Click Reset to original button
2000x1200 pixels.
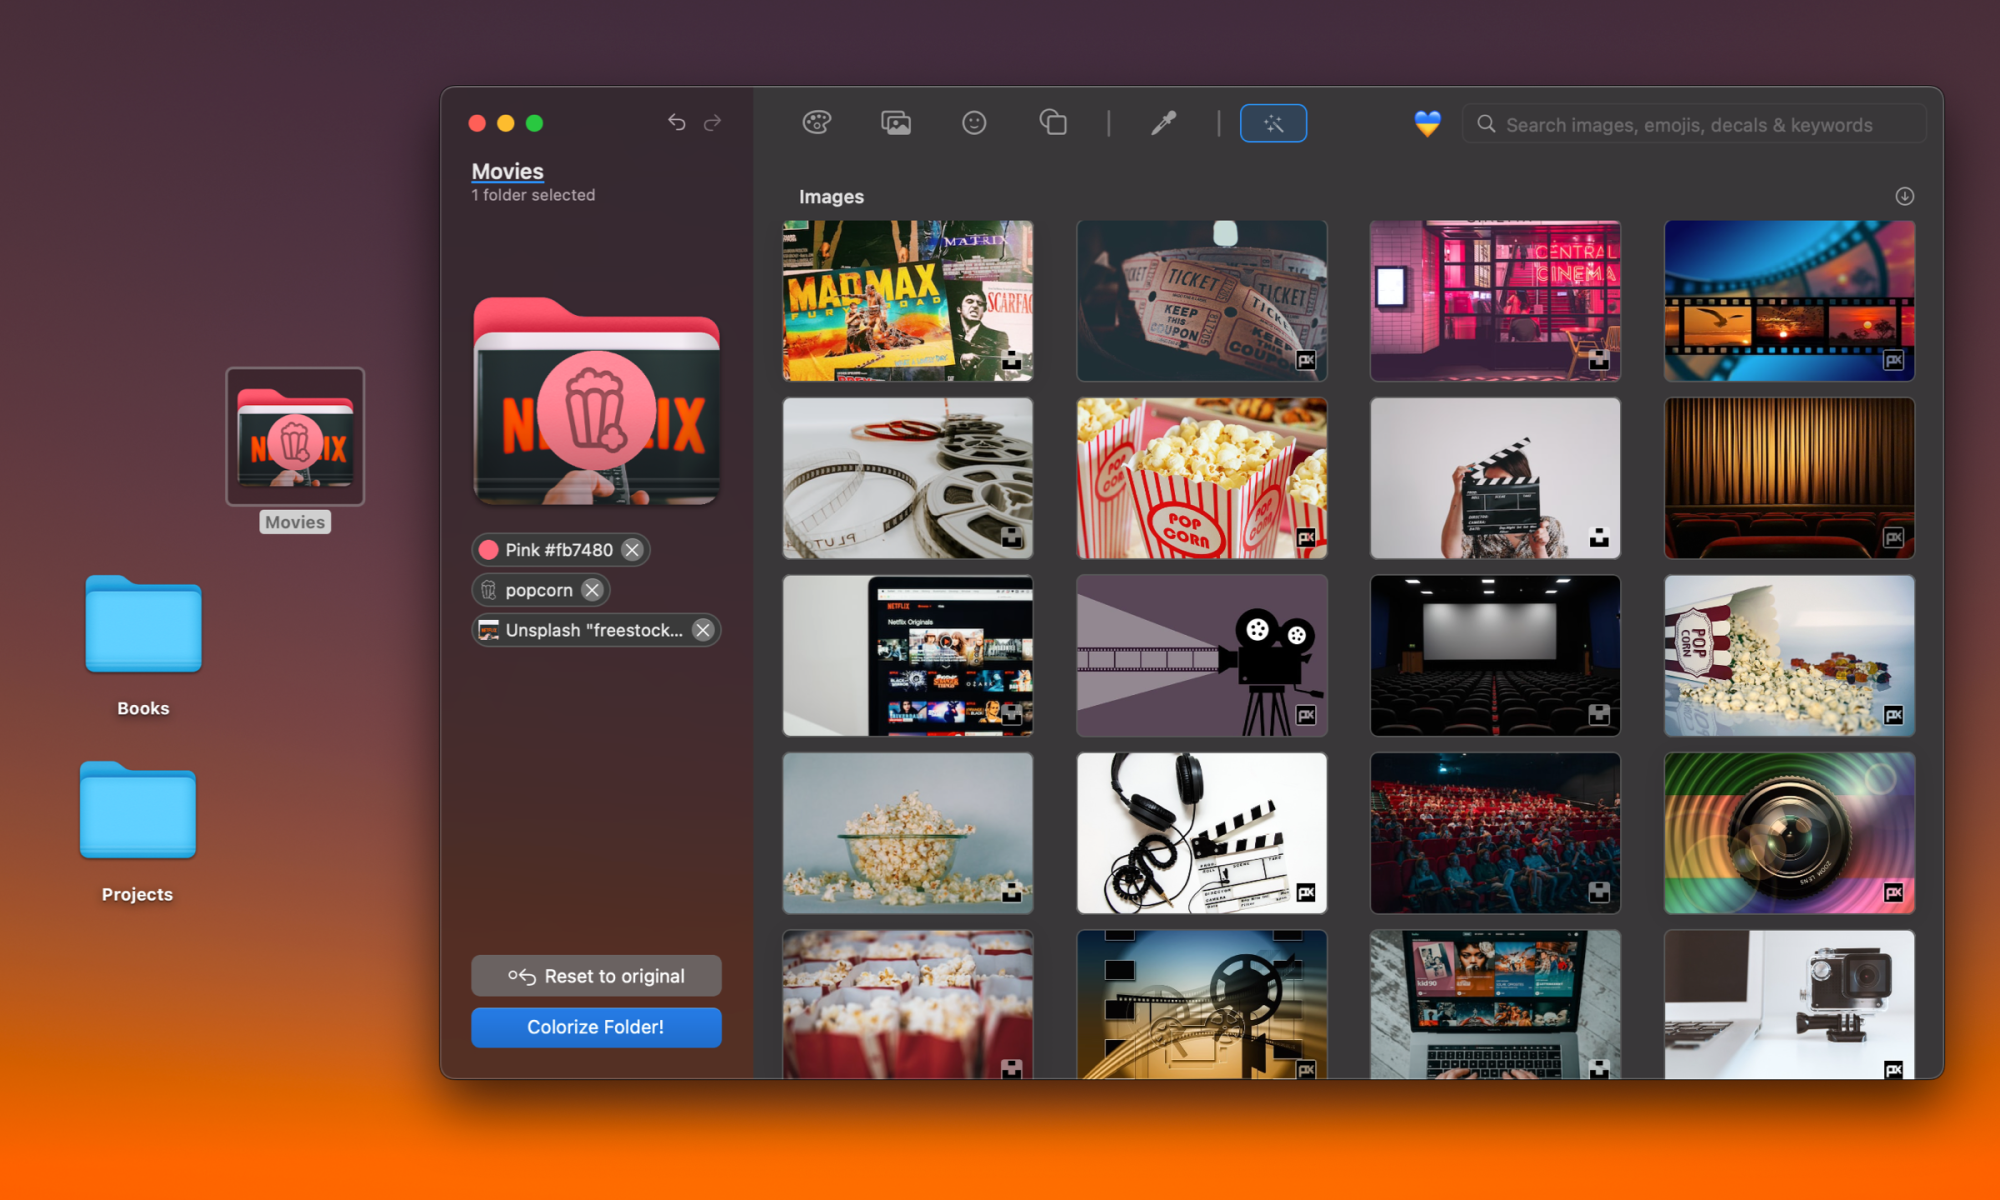pyautogui.click(x=596, y=976)
